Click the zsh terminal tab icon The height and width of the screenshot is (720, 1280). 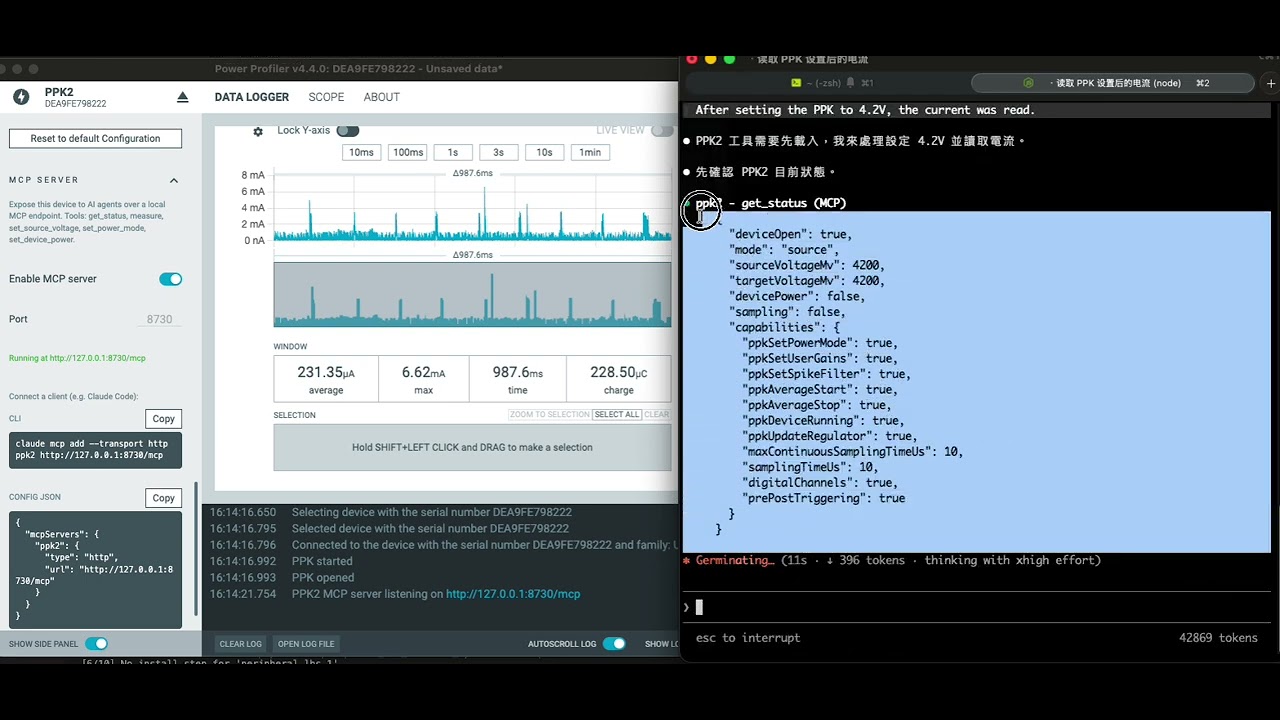coord(796,83)
